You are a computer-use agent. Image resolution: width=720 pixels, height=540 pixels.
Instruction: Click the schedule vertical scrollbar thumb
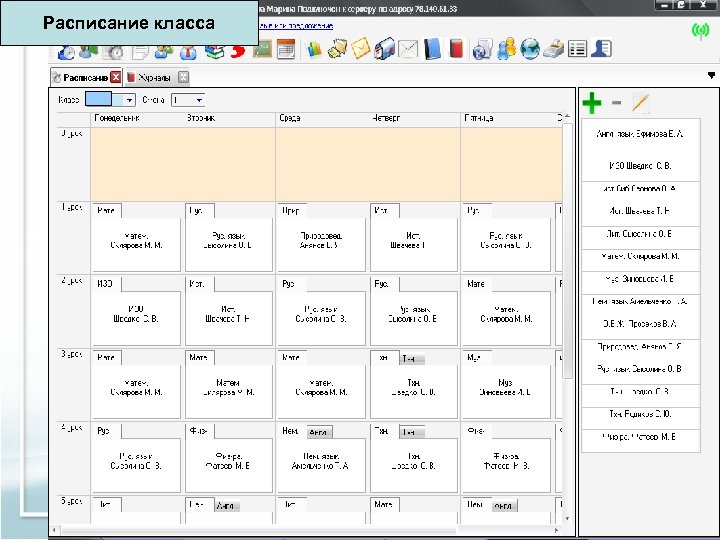click(568, 250)
